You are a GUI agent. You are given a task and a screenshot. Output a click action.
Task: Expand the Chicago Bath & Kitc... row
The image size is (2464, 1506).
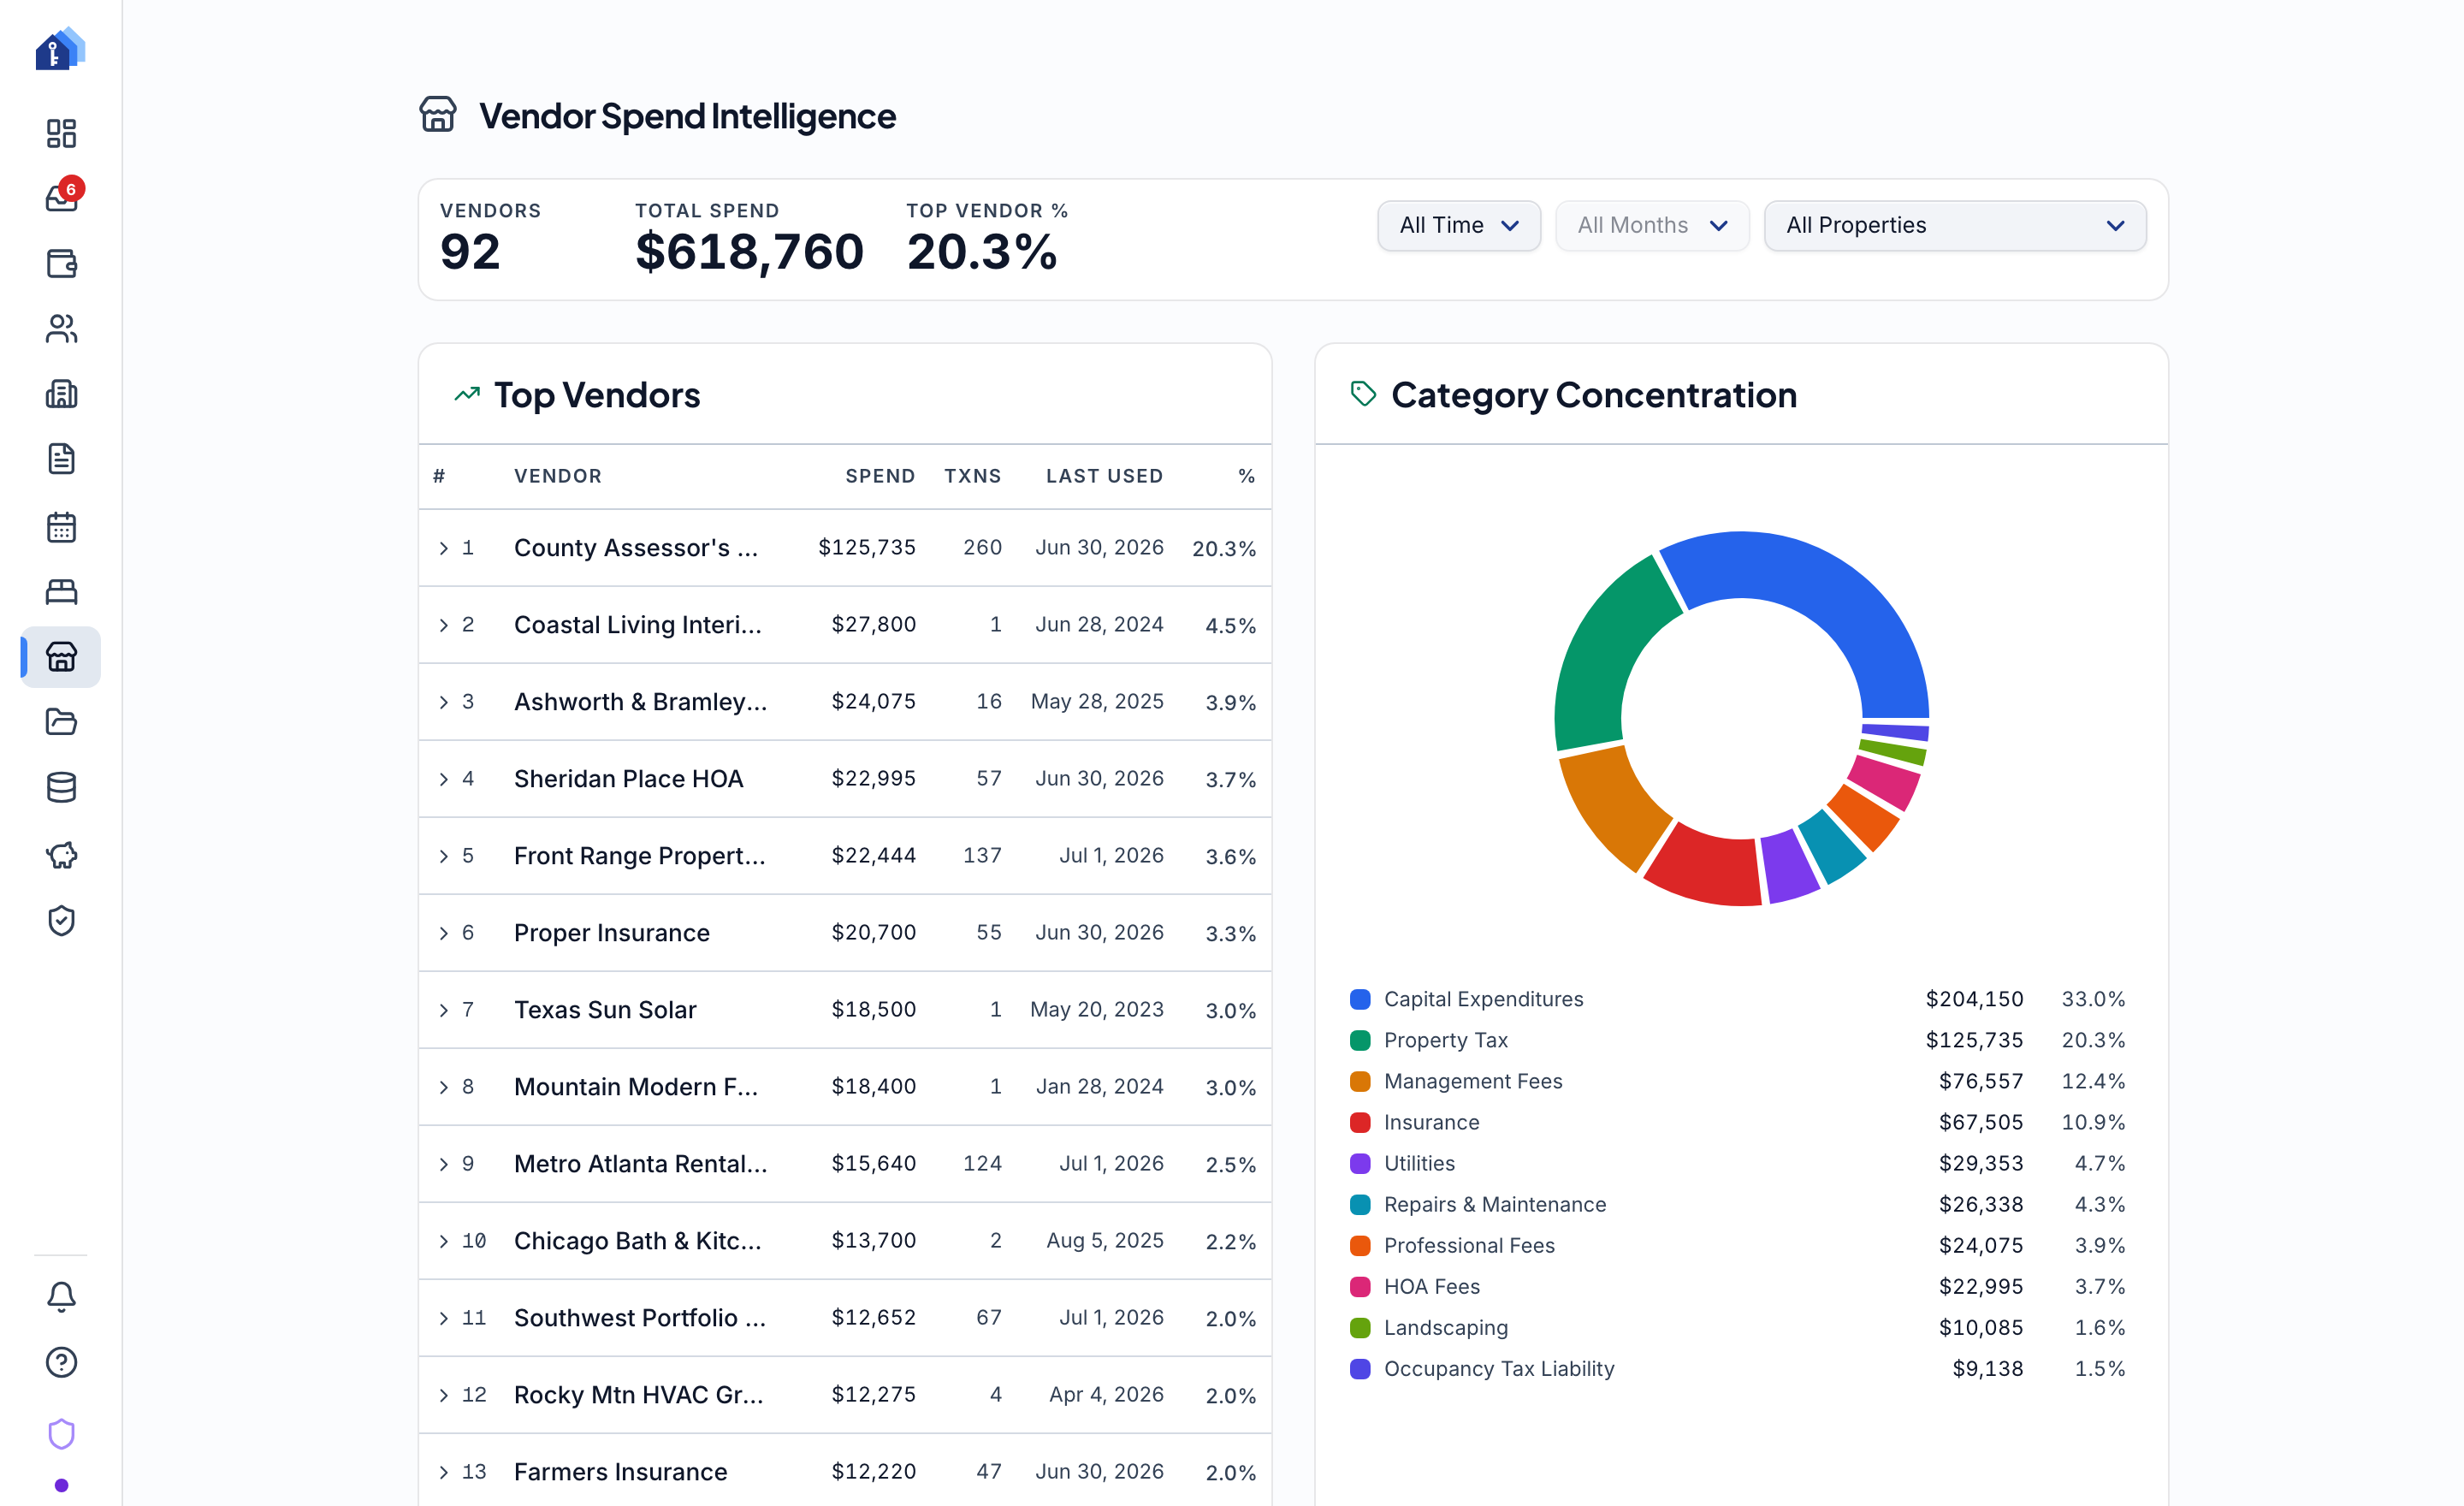coord(444,1241)
